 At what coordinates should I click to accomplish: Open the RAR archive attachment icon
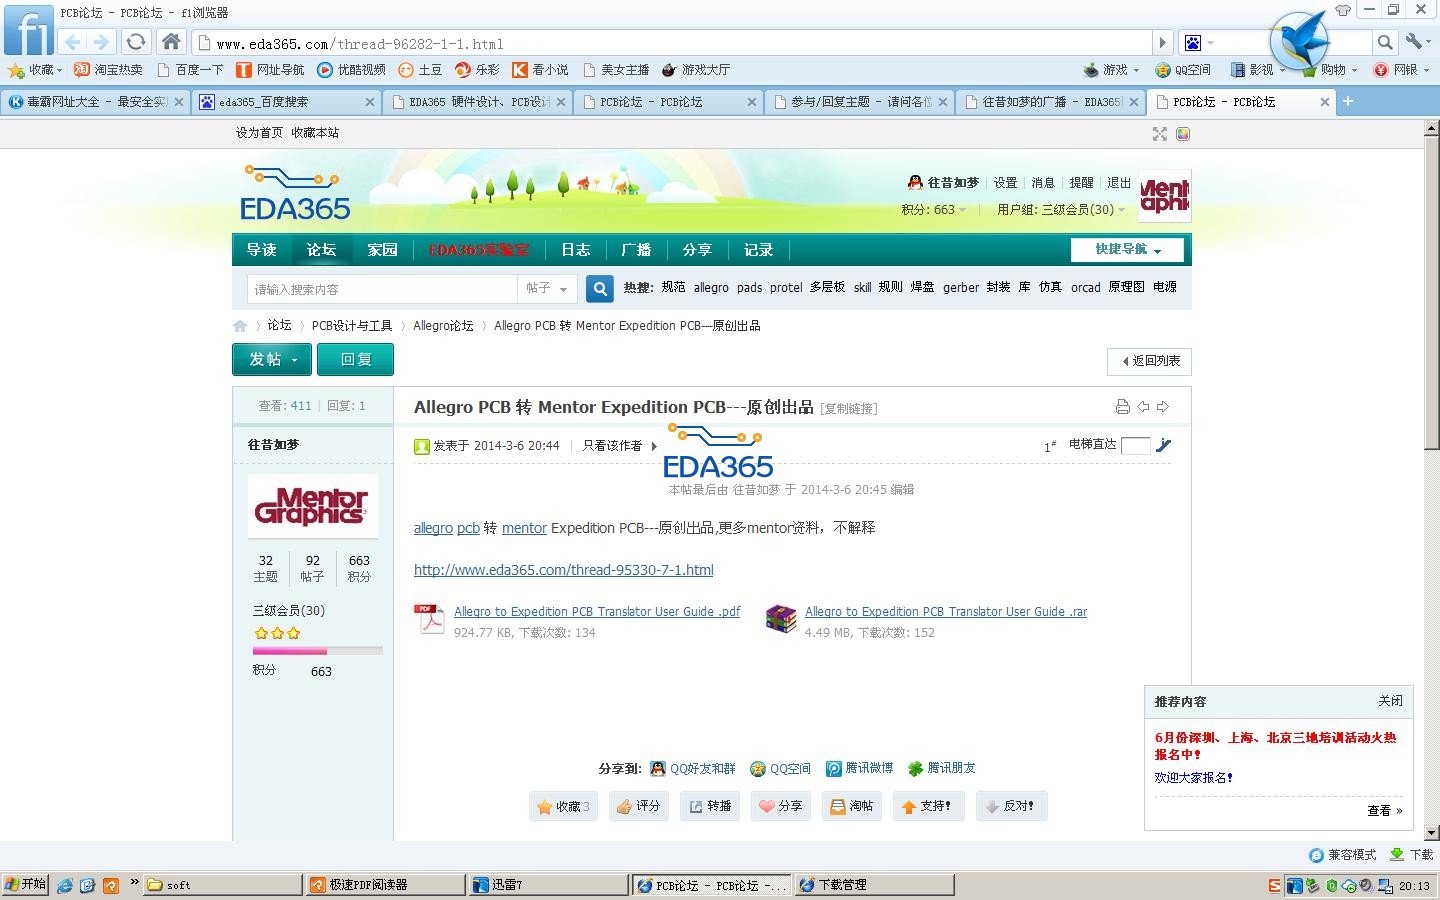(780, 619)
